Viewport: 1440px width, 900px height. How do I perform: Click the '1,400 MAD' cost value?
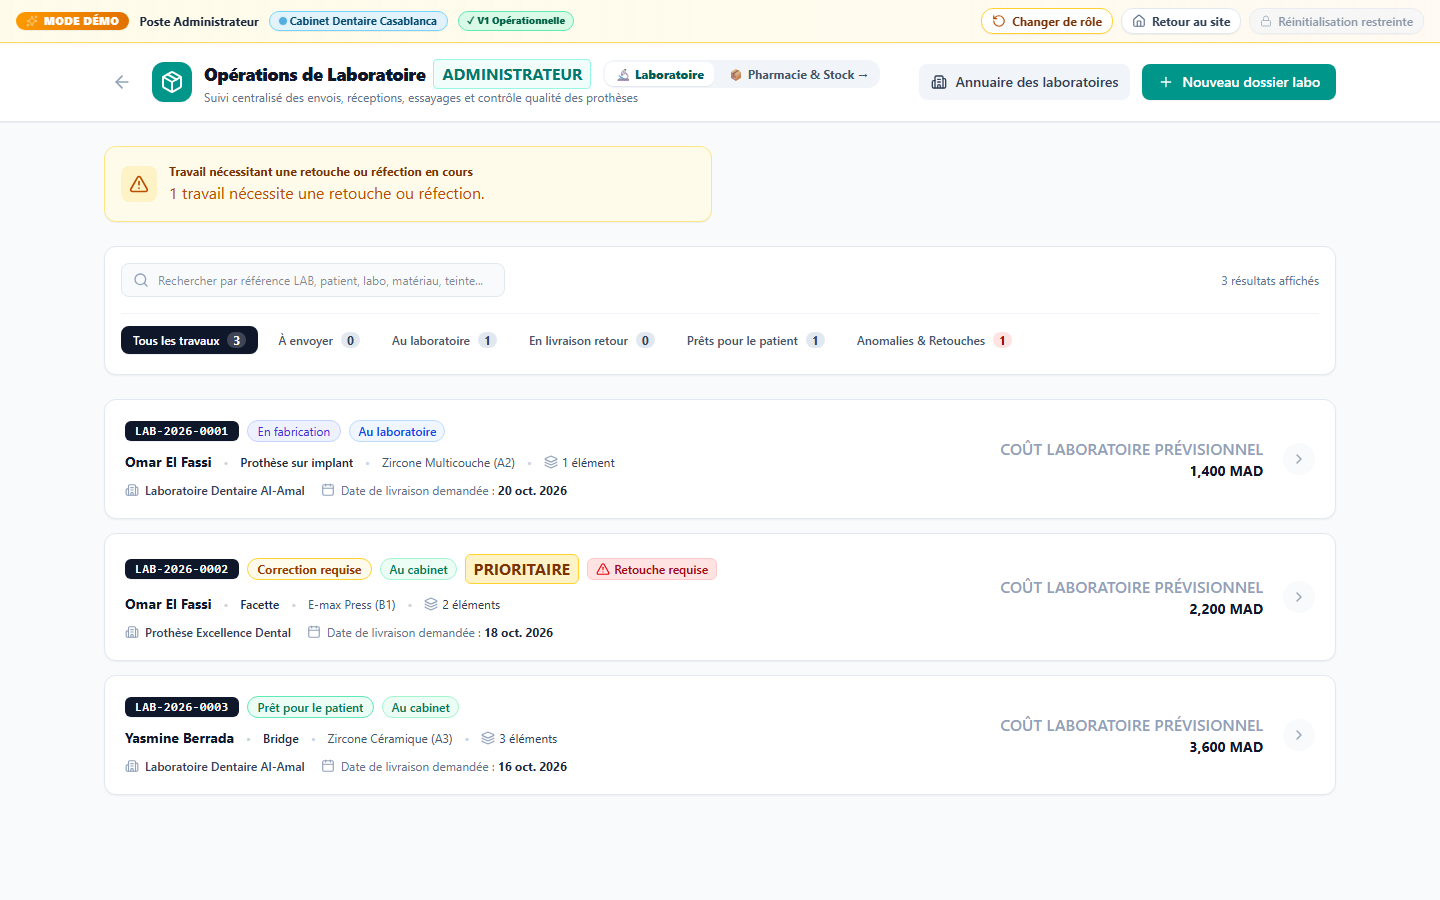[x=1226, y=471]
